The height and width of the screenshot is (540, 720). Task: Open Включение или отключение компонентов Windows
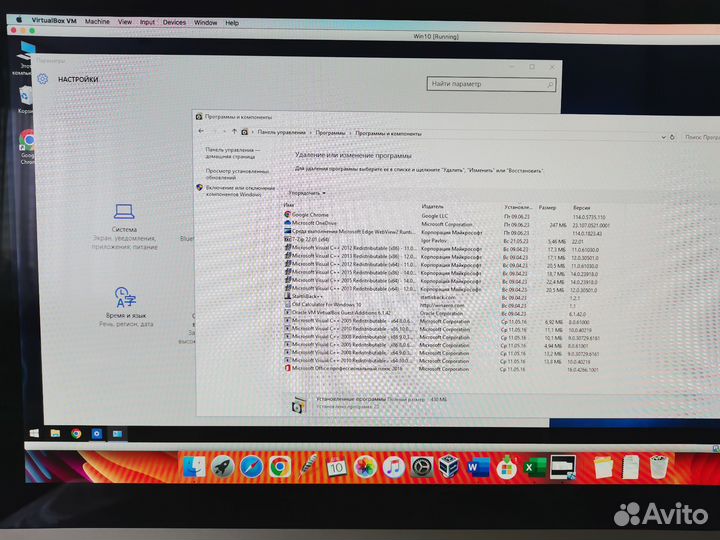pyautogui.click(x=240, y=191)
